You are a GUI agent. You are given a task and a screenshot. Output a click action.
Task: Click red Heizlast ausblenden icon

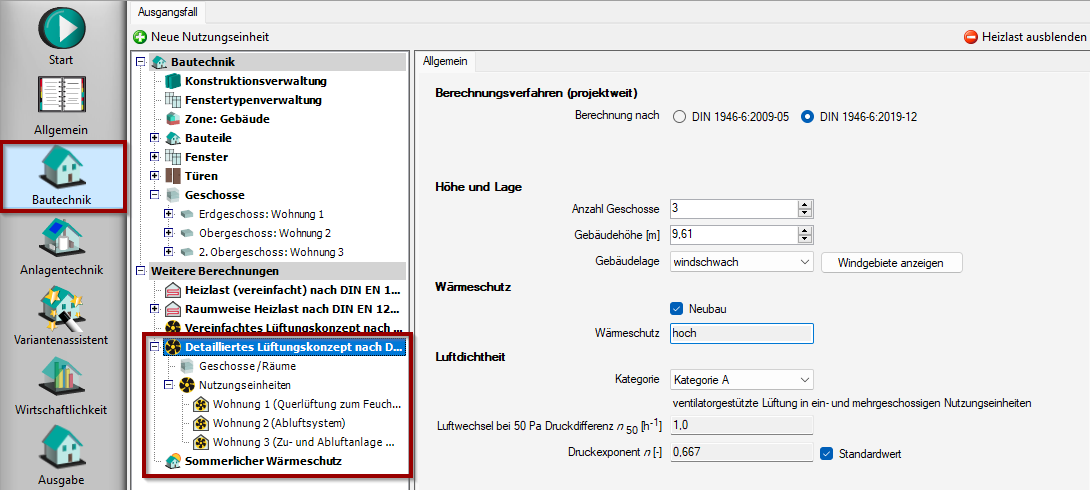point(970,37)
